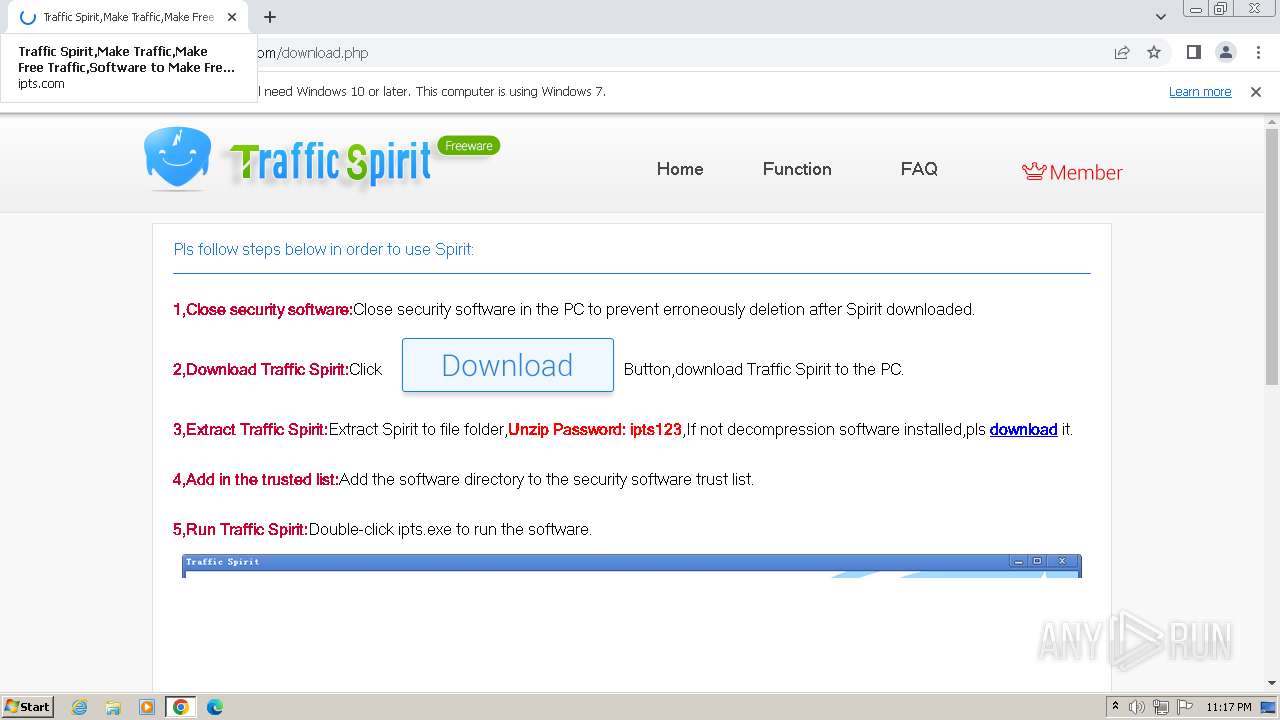
Task: Click the '4,Add in the trusted list:' heading
Action: tap(256, 479)
